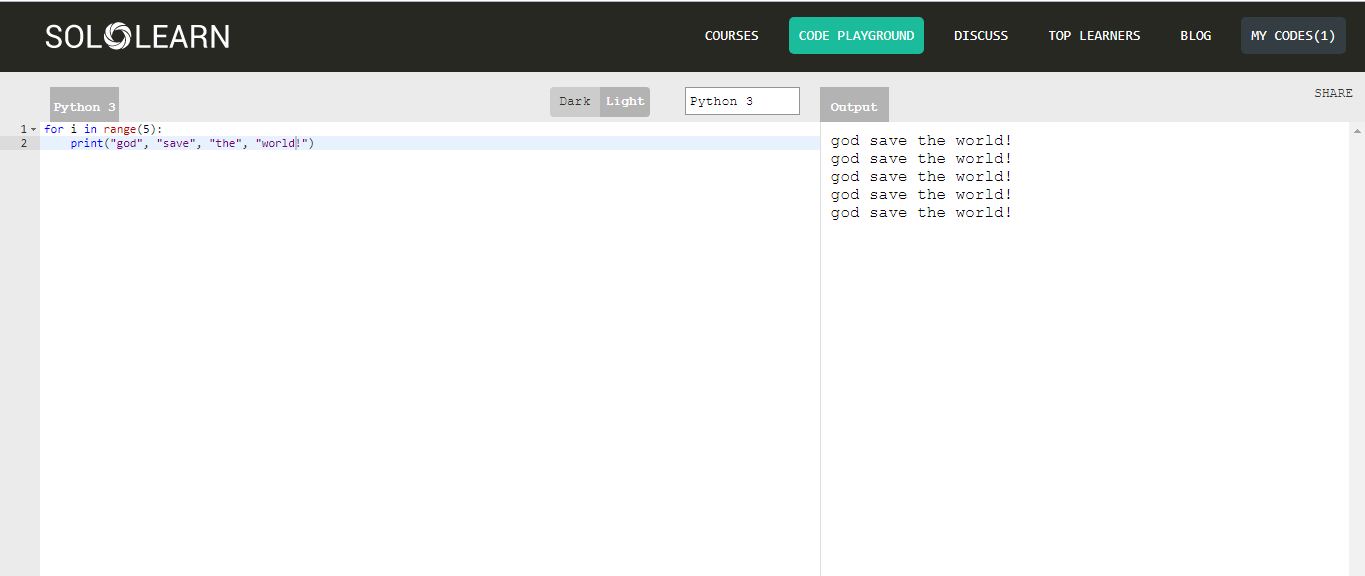Click line number 2 in the editor
1365x576 pixels.
pyautogui.click(x=24, y=143)
